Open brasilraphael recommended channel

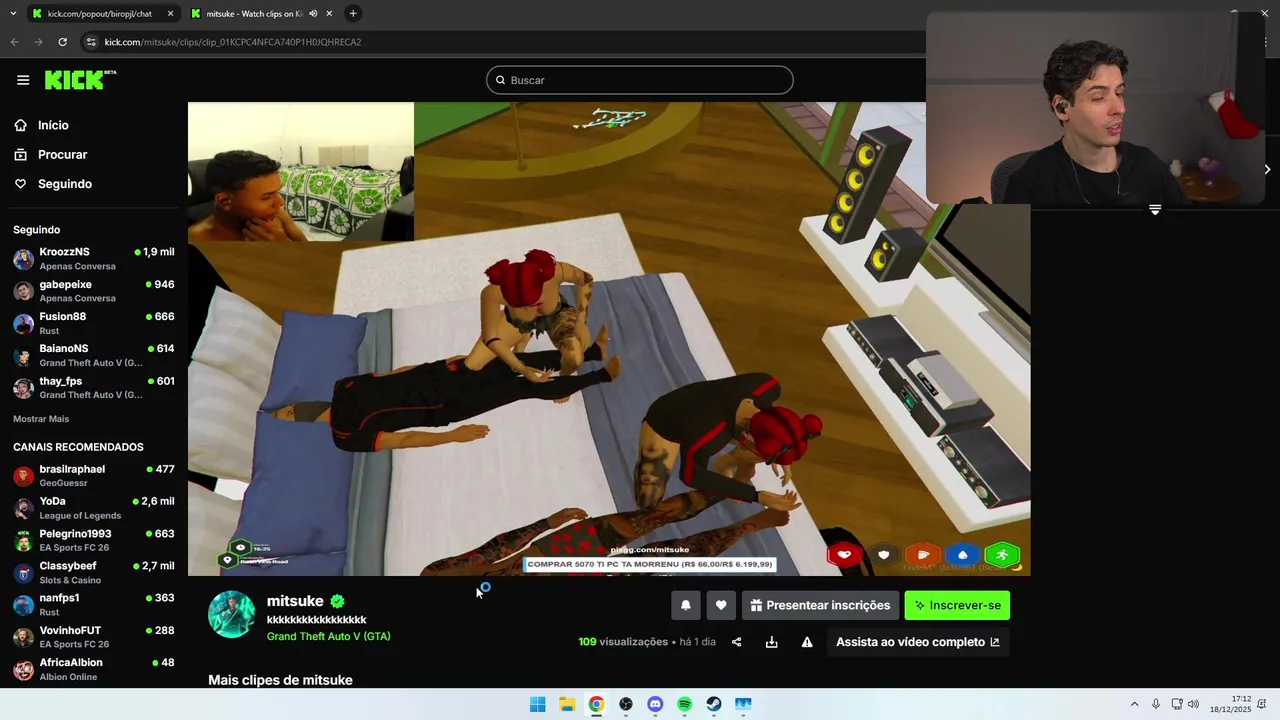pos(93,476)
